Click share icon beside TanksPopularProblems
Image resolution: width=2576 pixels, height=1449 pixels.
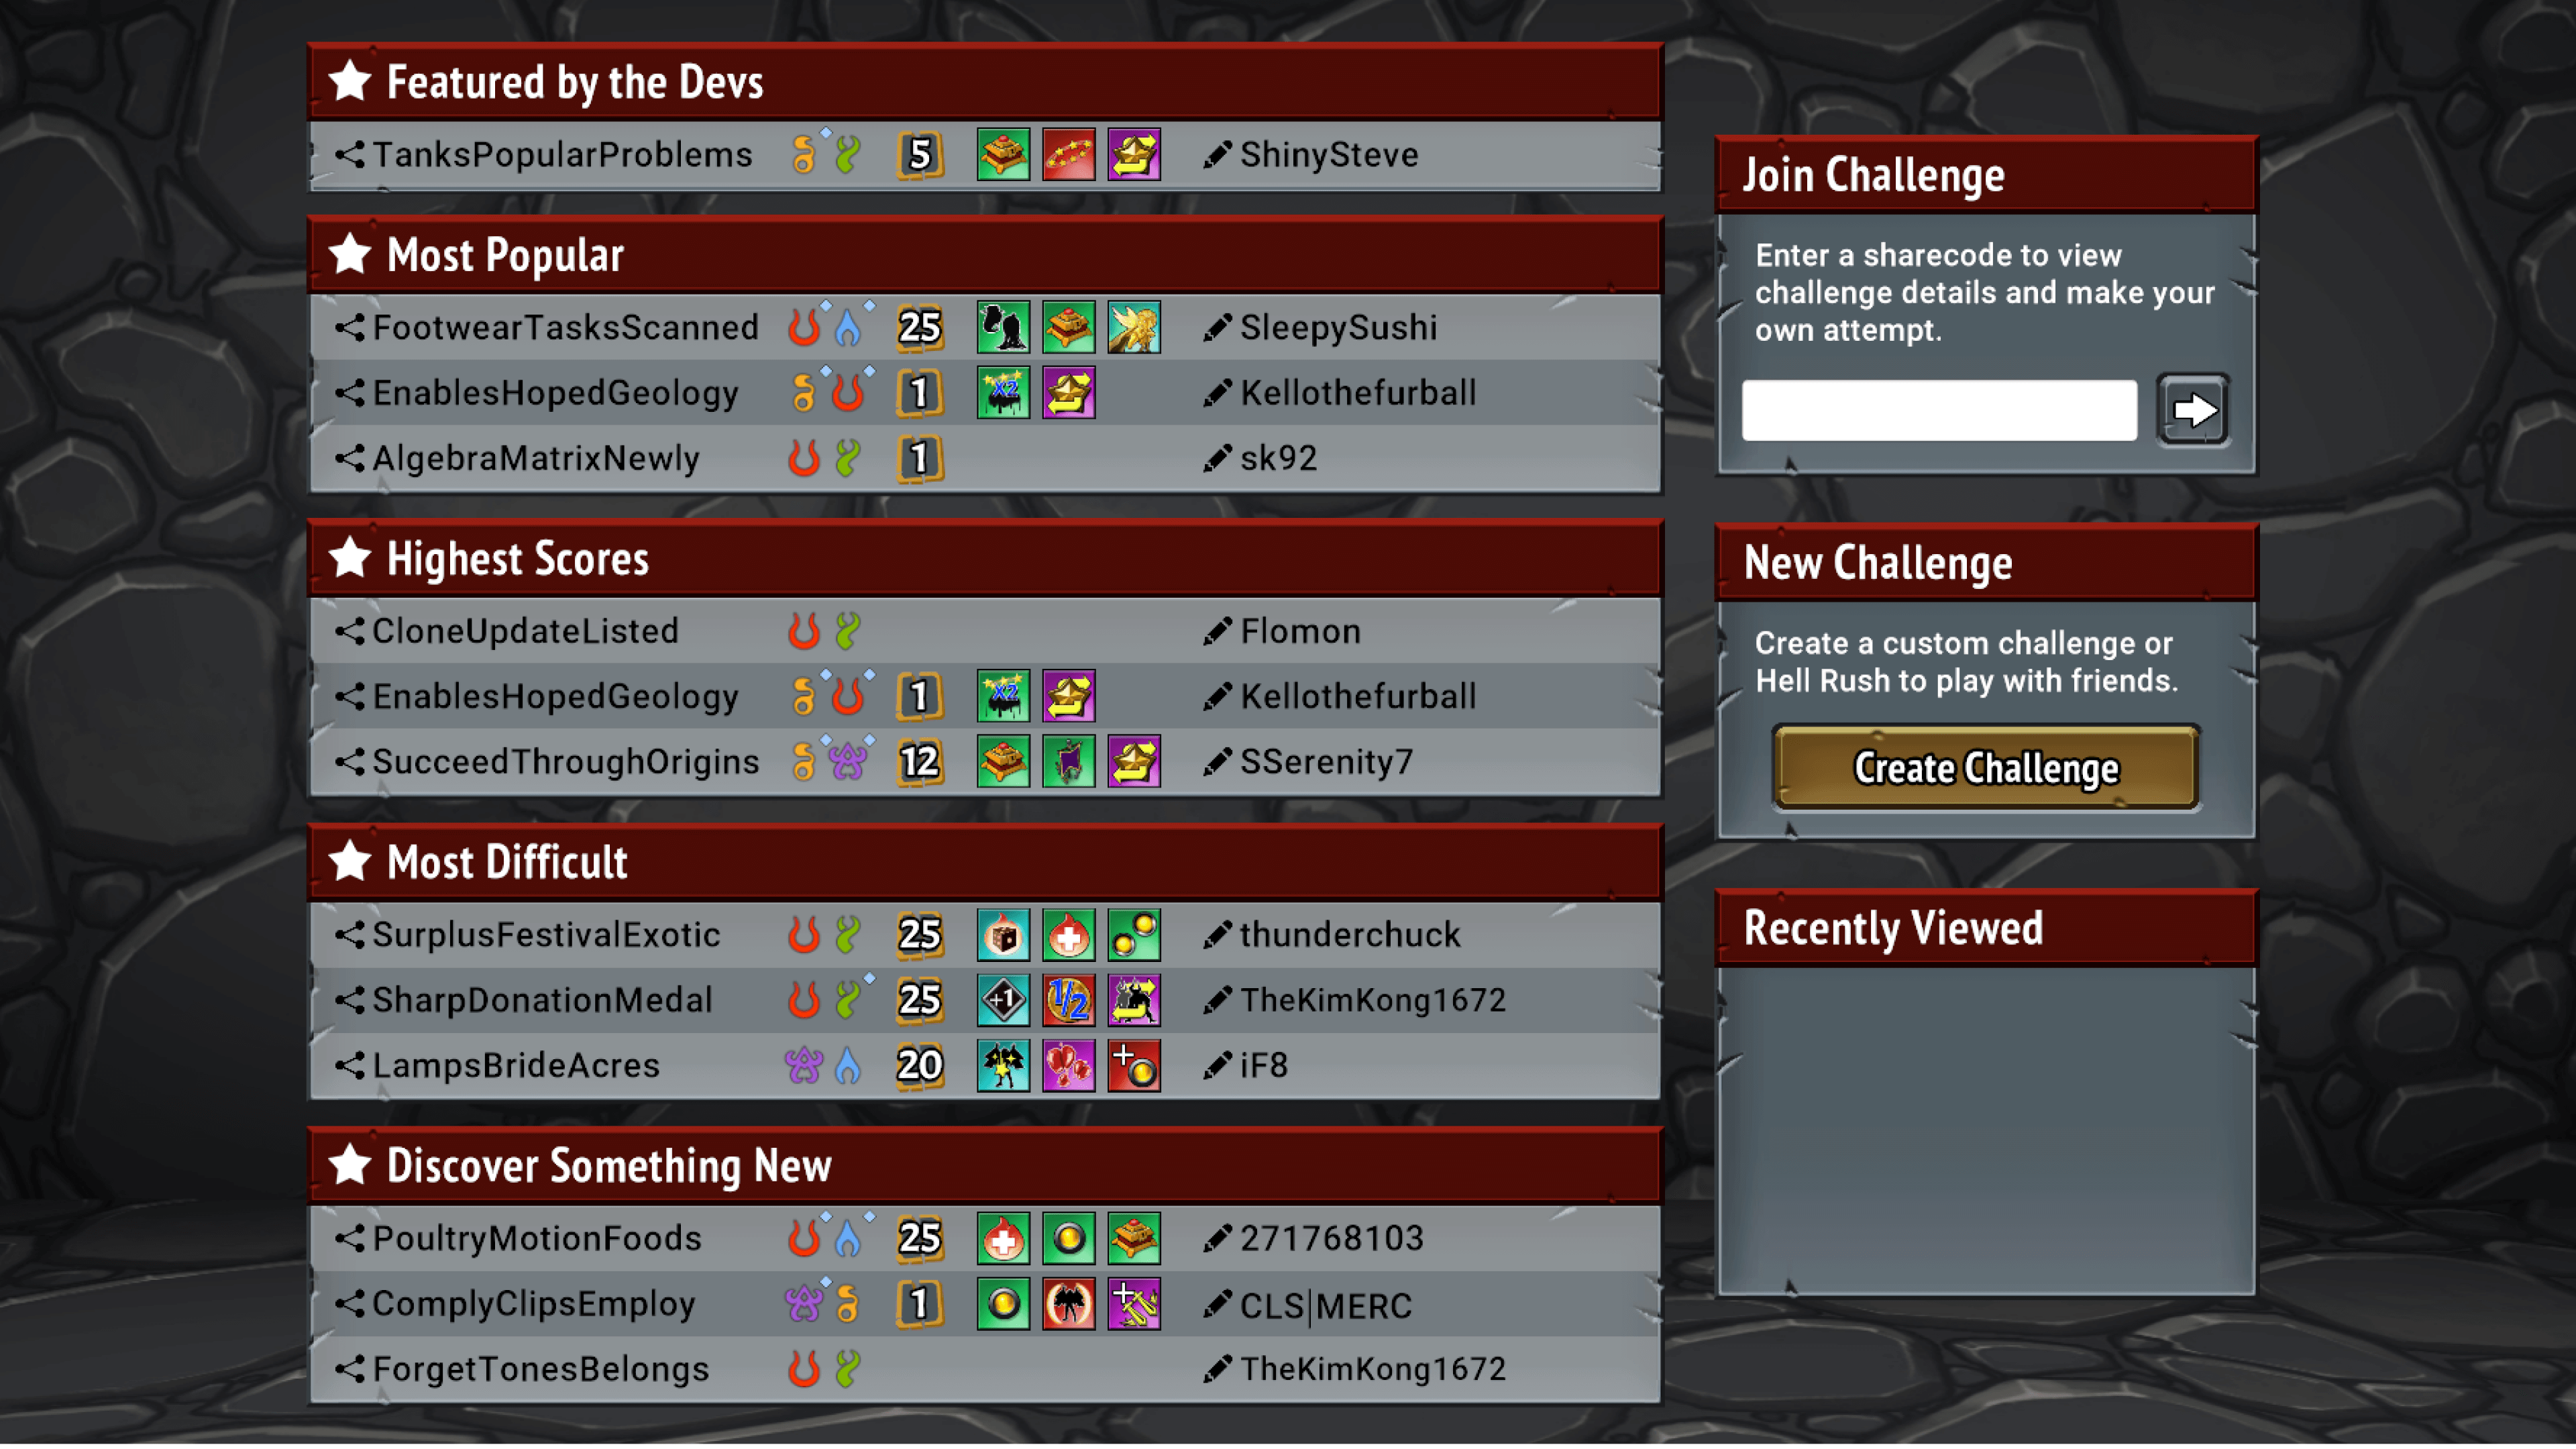pyautogui.click(x=349, y=155)
